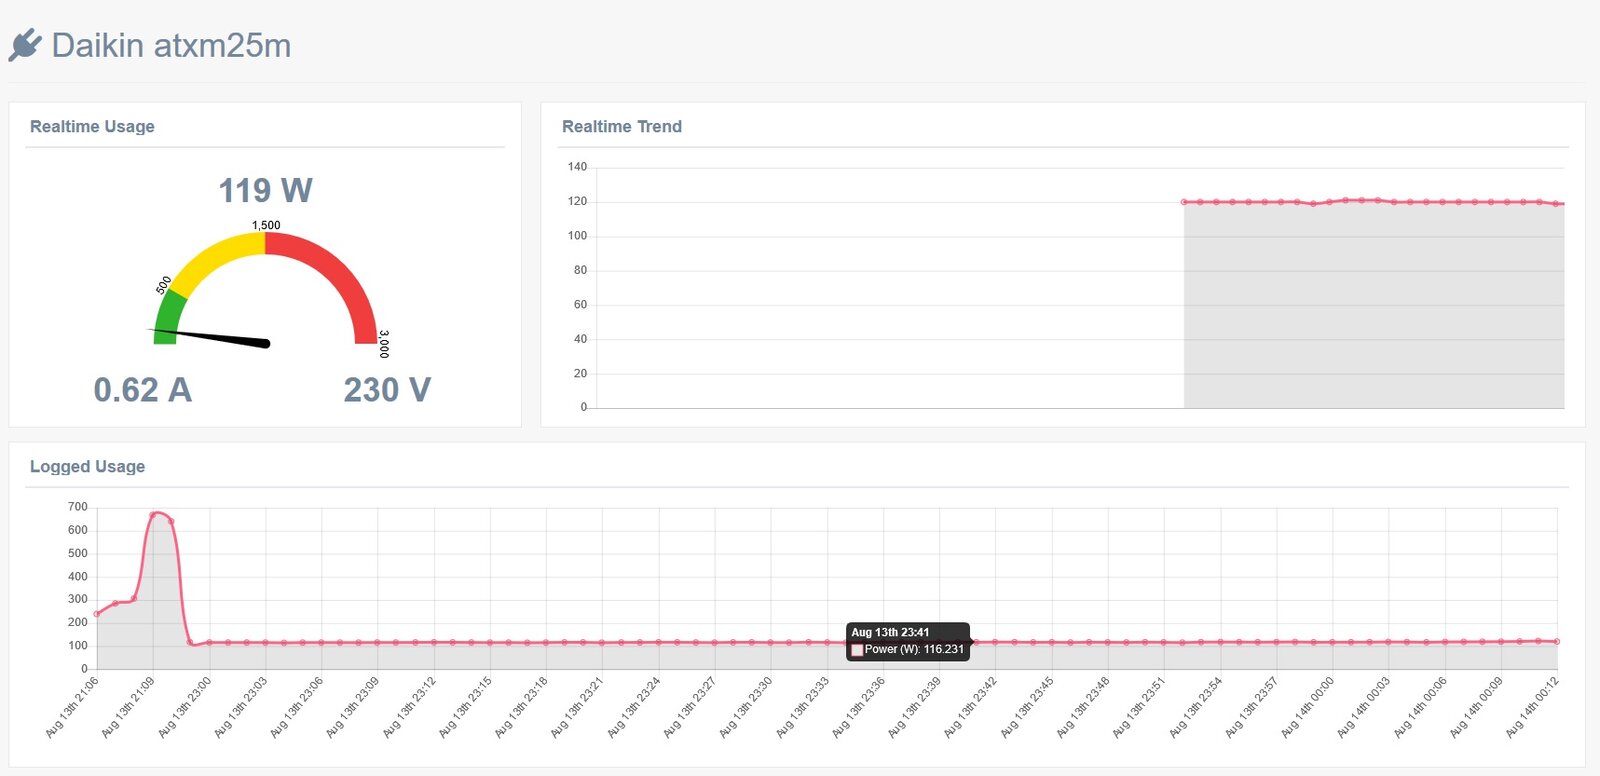Click the 40 label on Realtime Trend axis
The image size is (1600, 776).
tap(580, 339)
